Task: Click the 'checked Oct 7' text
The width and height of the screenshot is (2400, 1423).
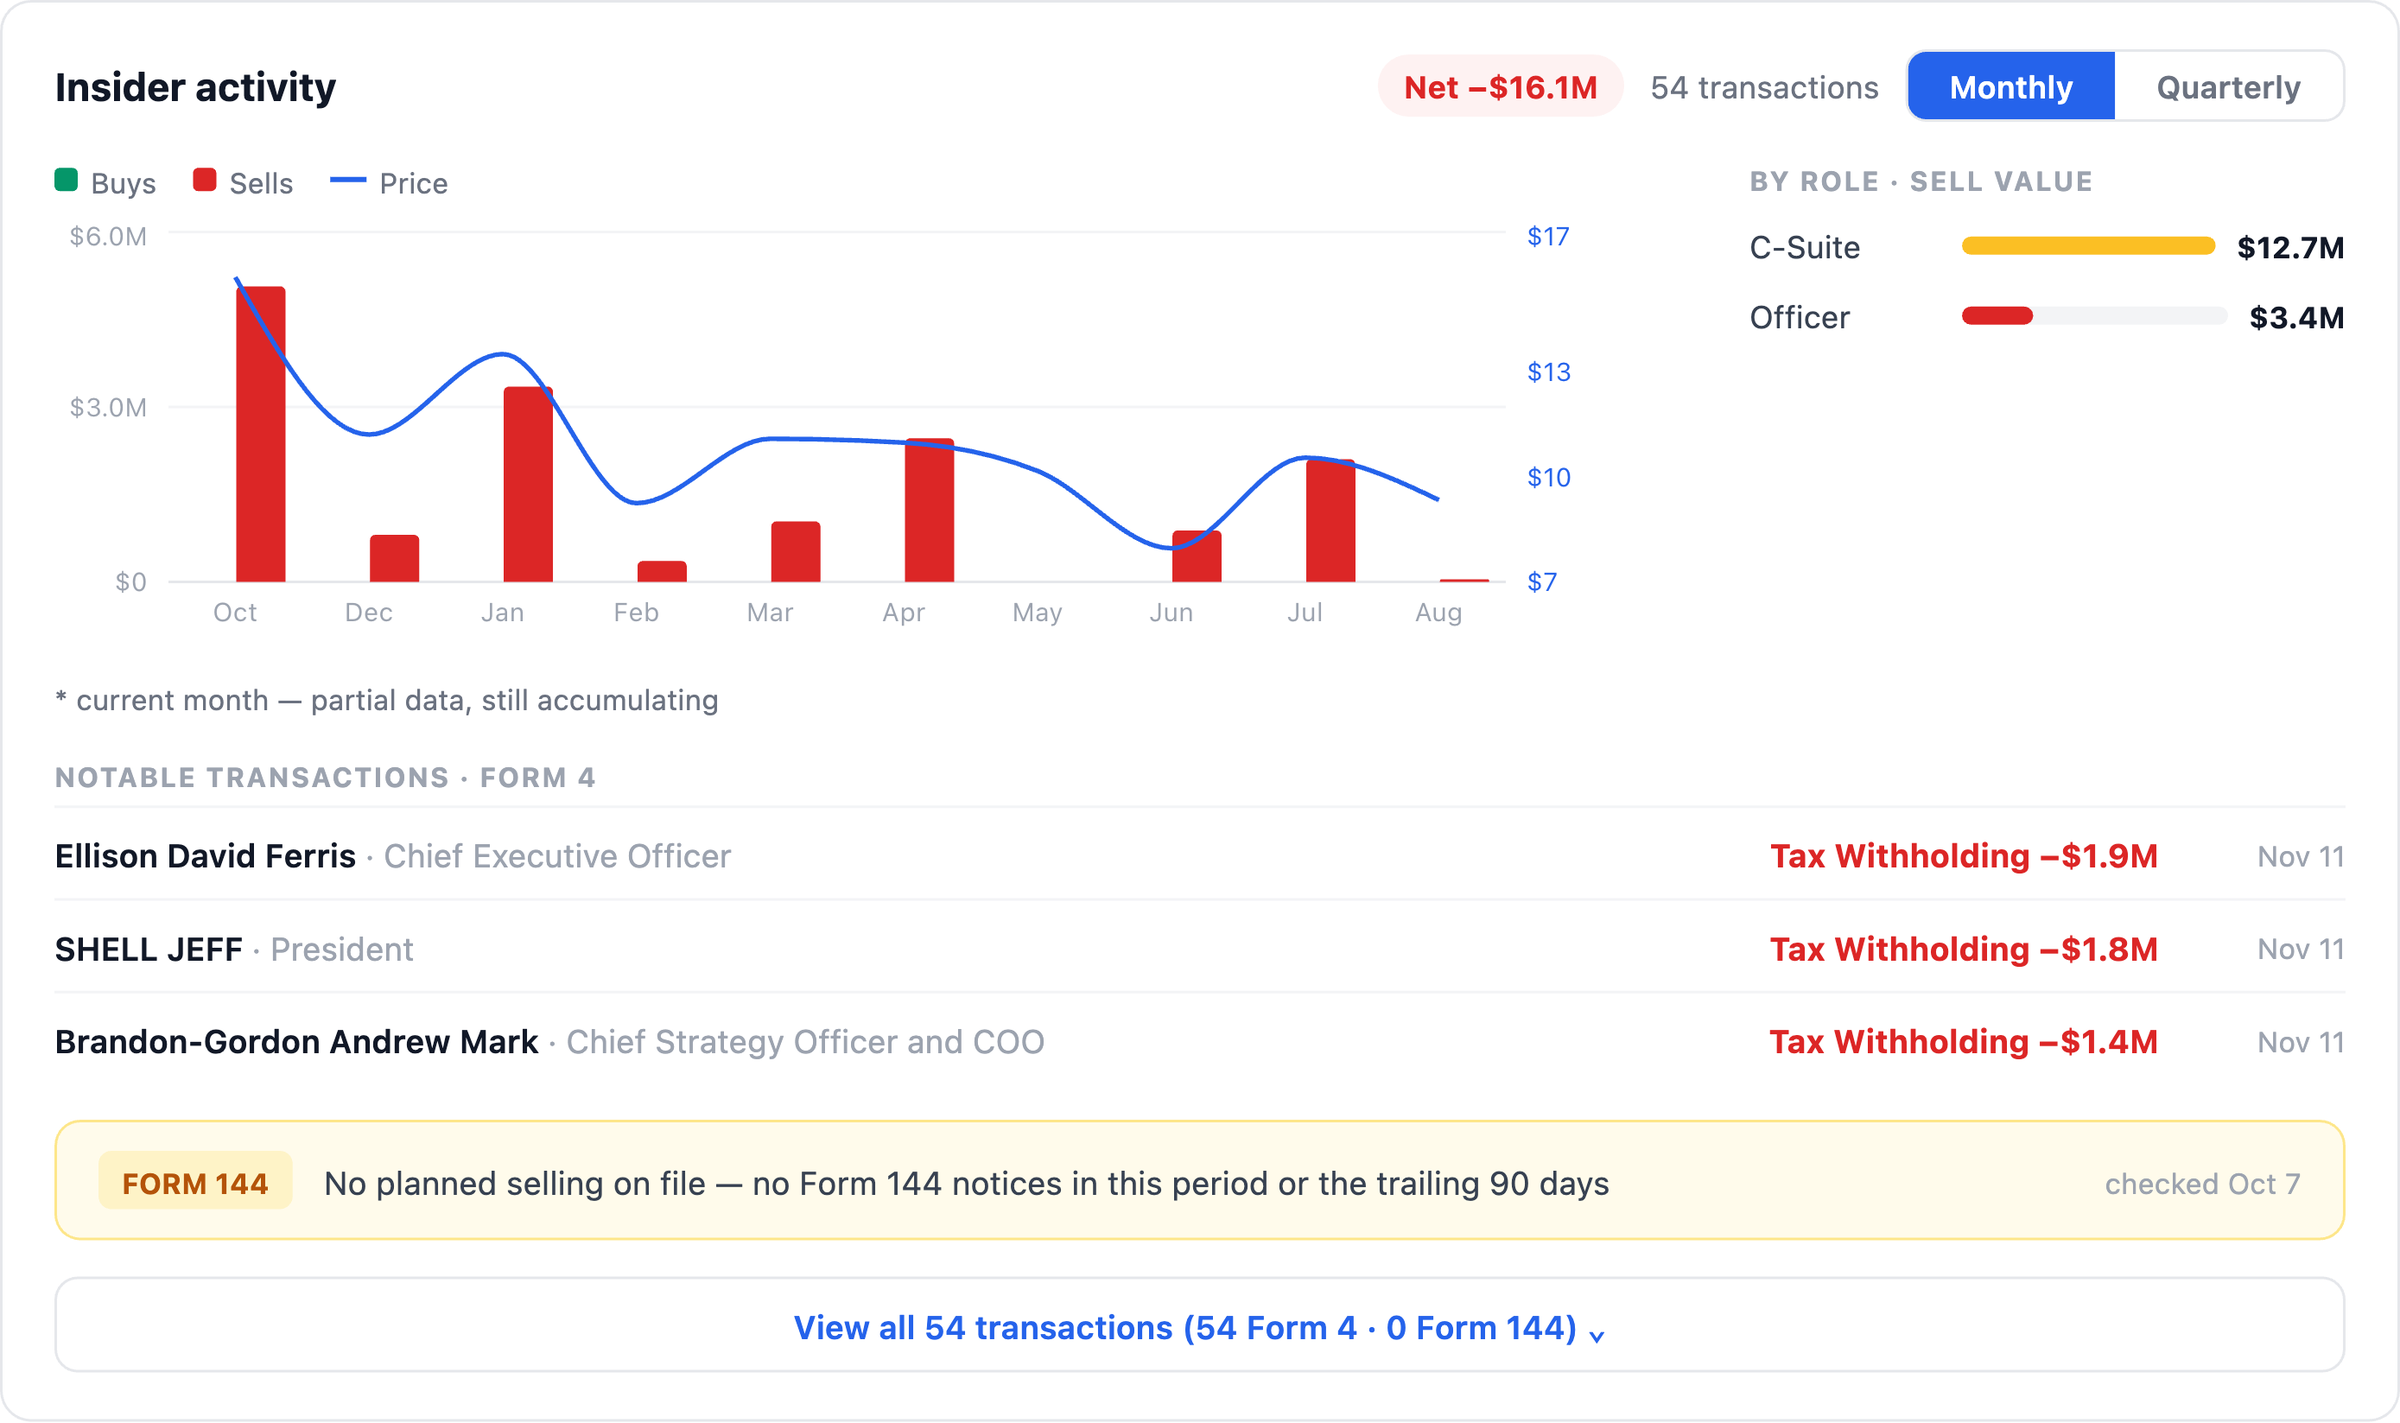Action: 2202,1183
